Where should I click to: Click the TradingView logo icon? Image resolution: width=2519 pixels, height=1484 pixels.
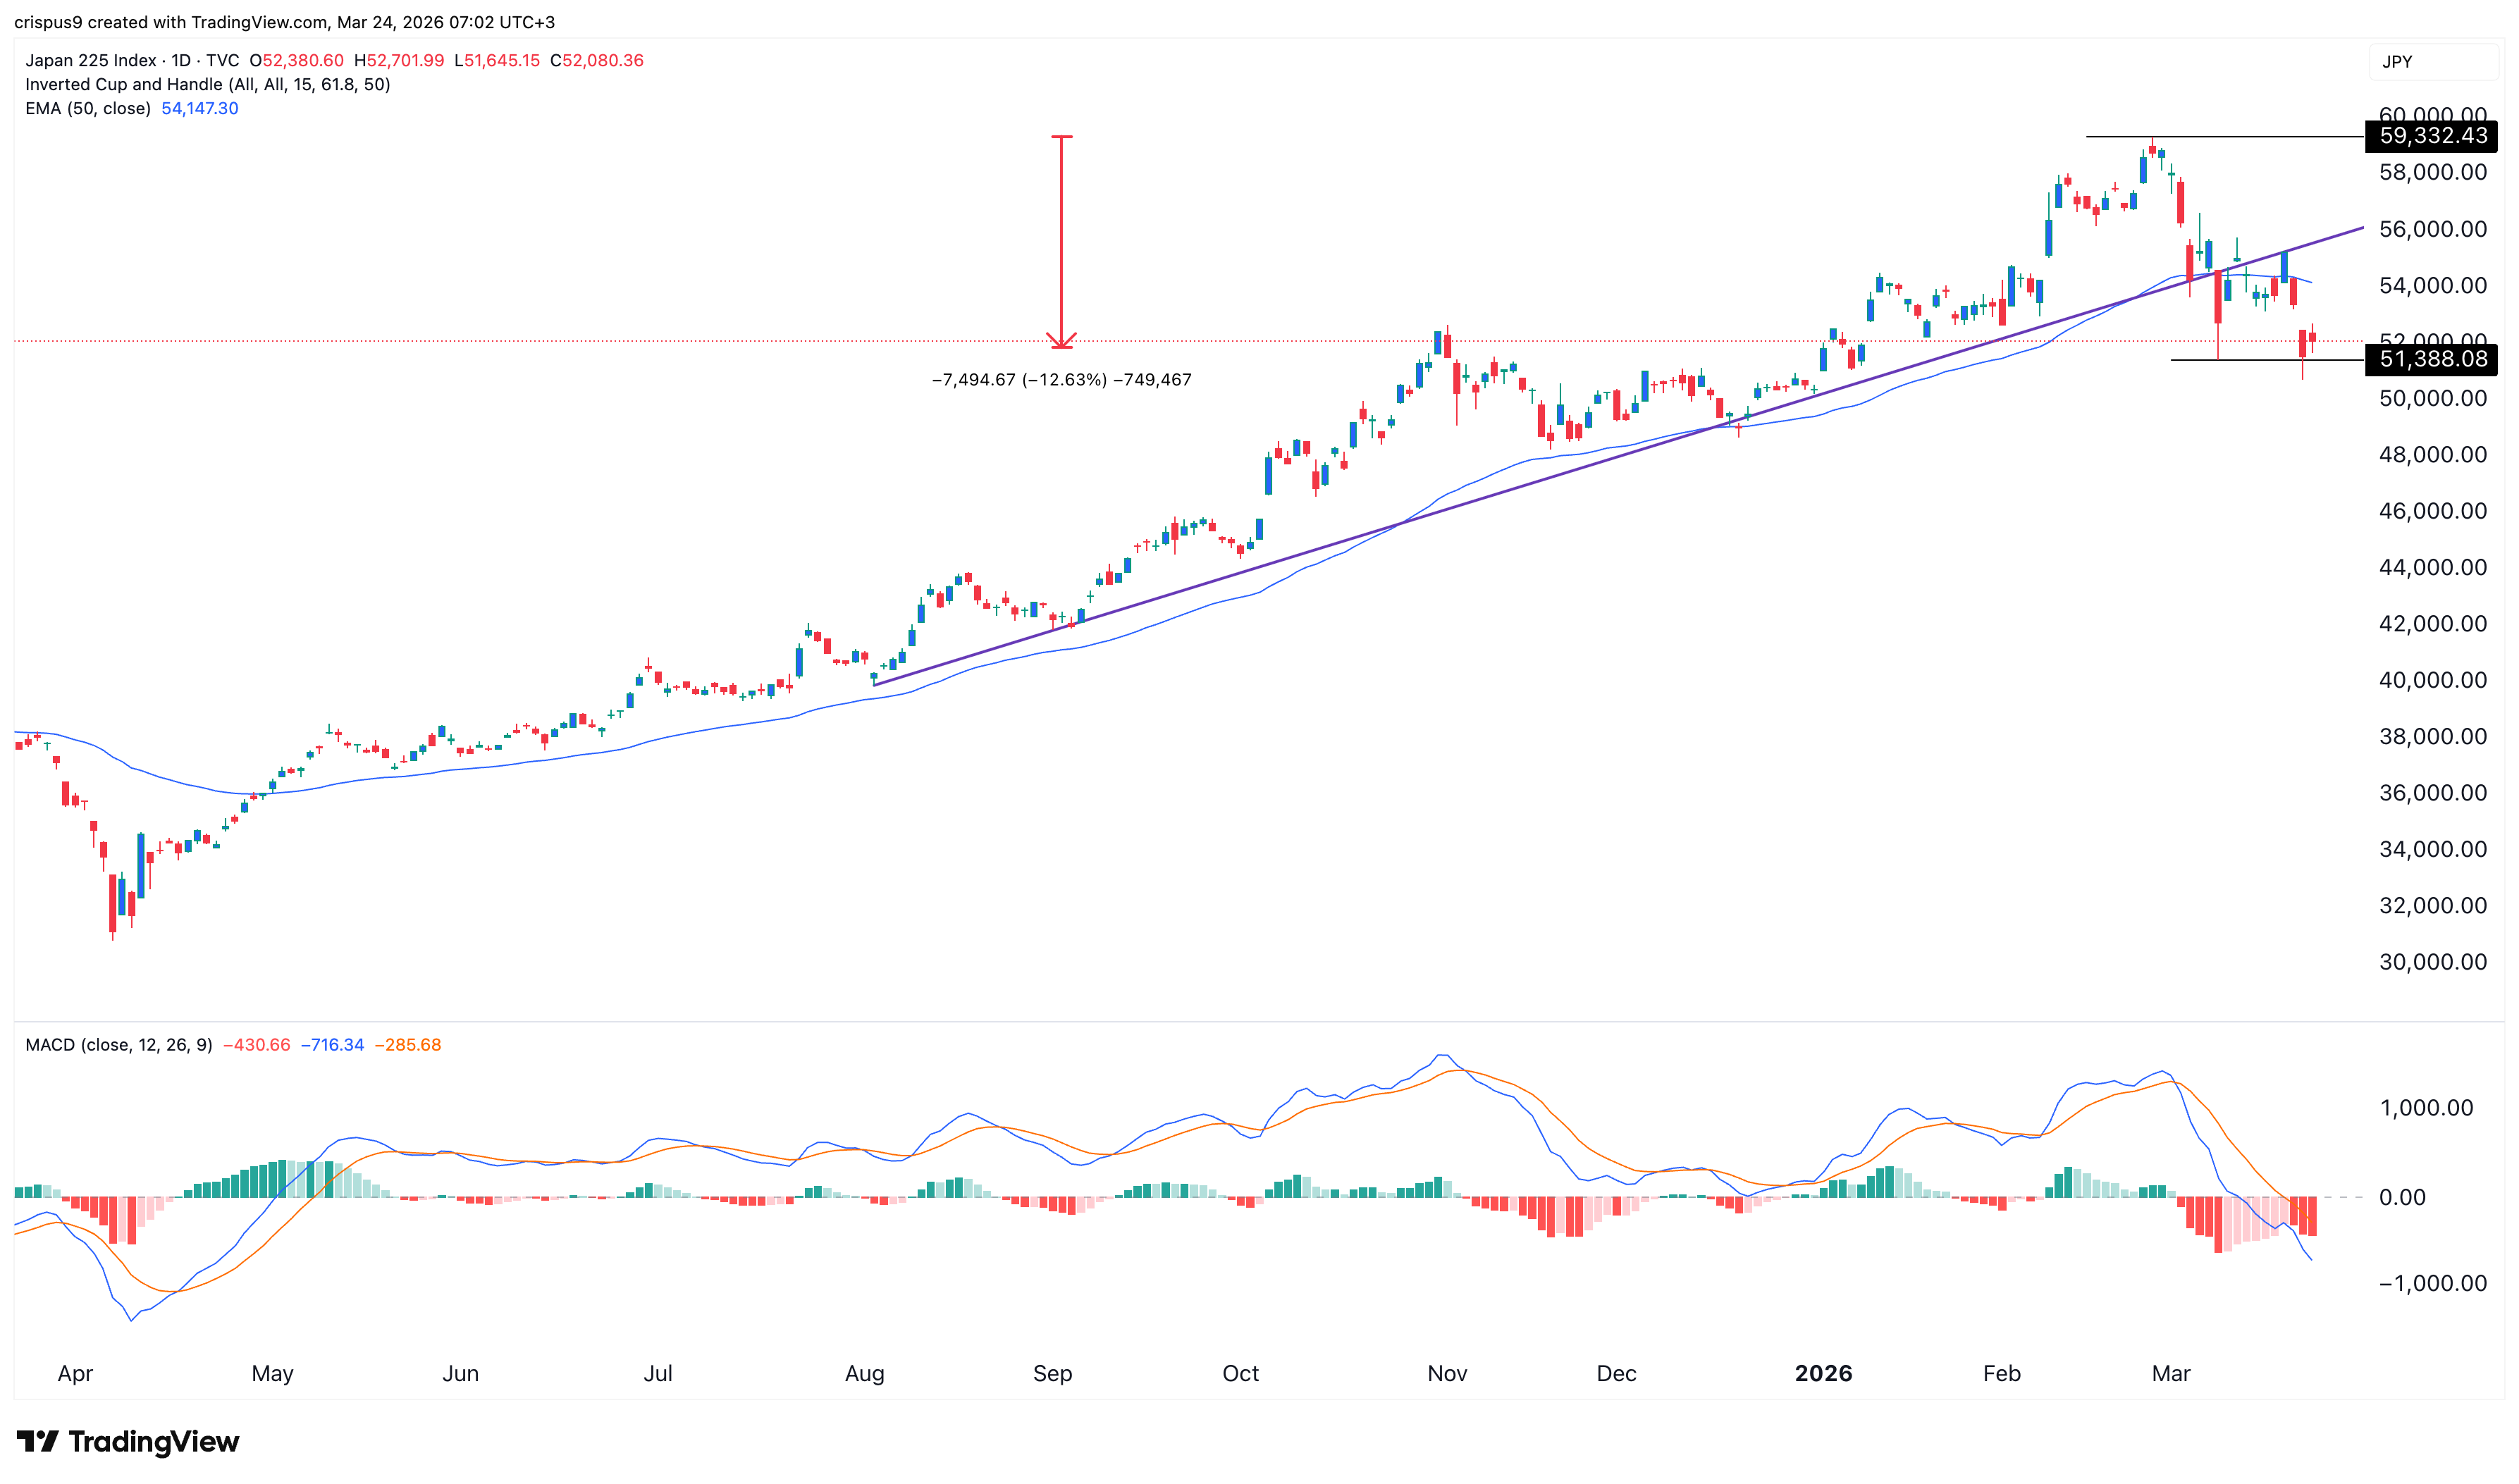[x=38, y=1441]
